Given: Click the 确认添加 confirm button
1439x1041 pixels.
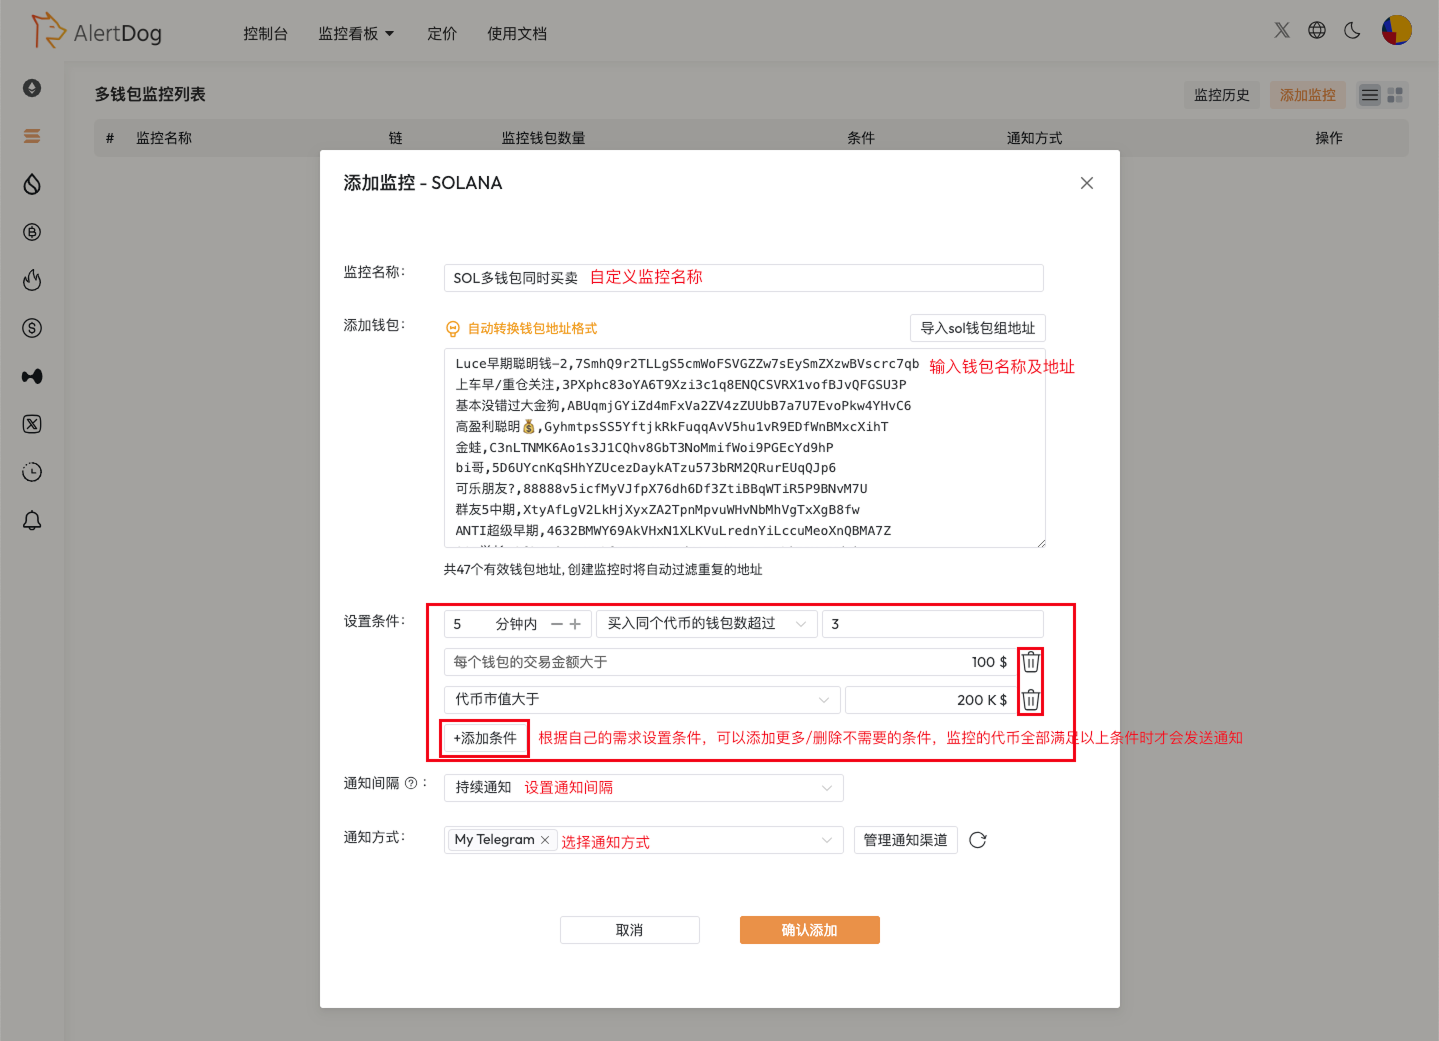Looking at the screenshot, I should tap(809, 929).
